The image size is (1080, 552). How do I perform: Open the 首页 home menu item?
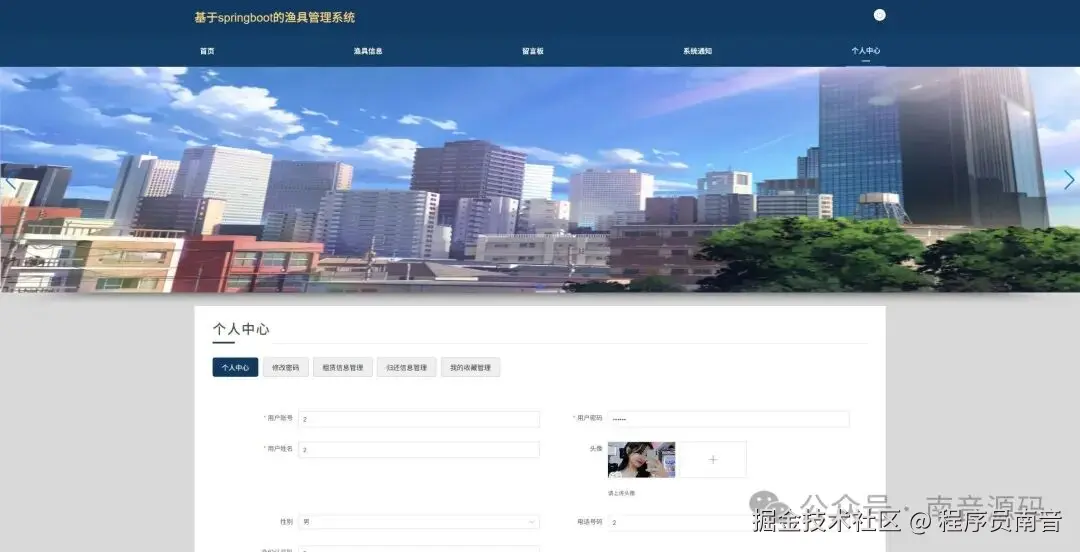207,51
